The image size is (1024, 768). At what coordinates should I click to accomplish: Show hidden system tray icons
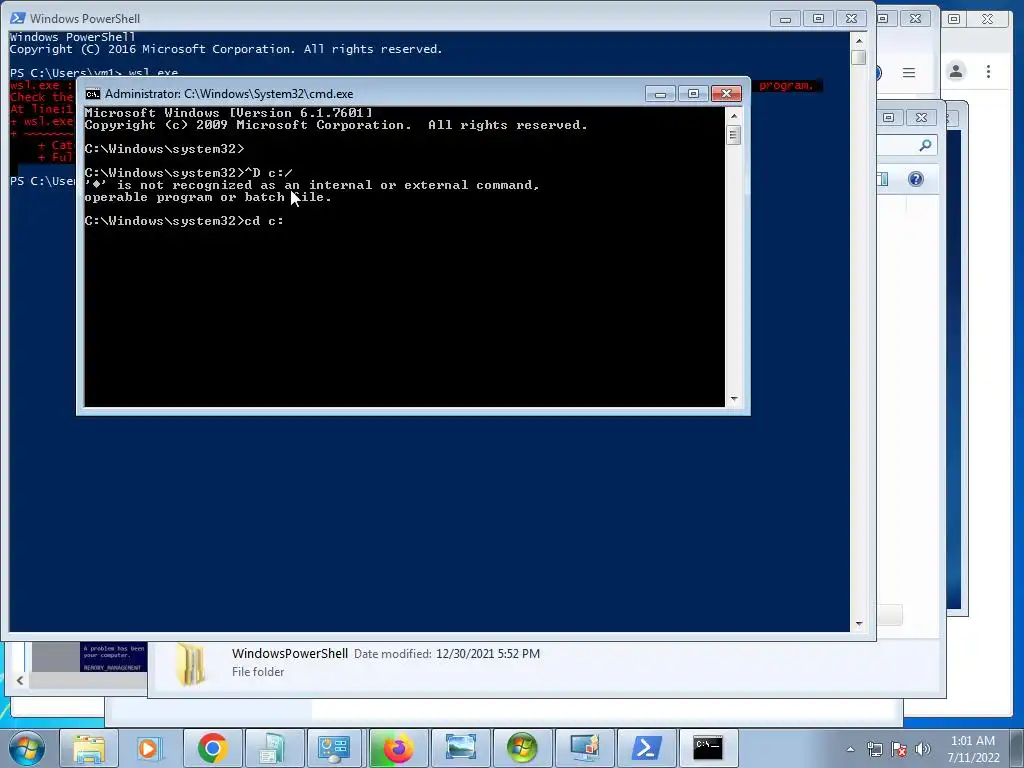click(x=850, y=749)
